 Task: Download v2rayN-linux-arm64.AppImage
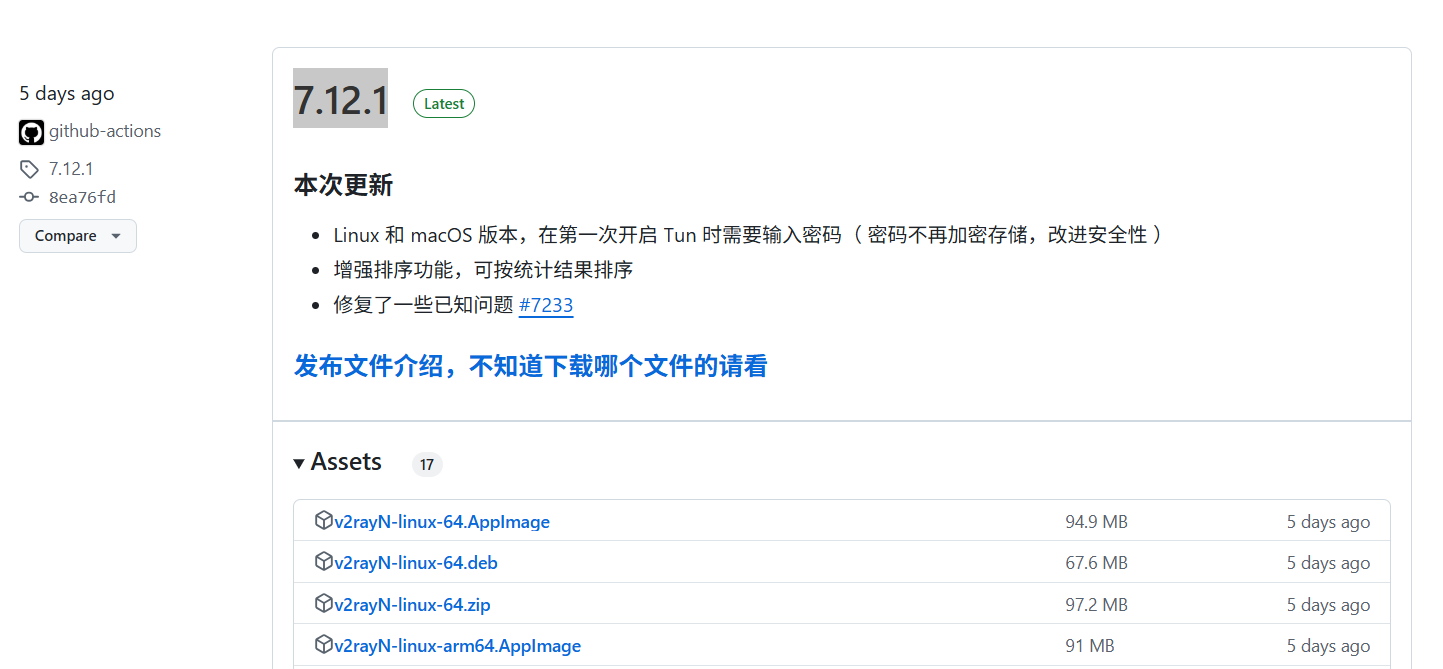458,645
